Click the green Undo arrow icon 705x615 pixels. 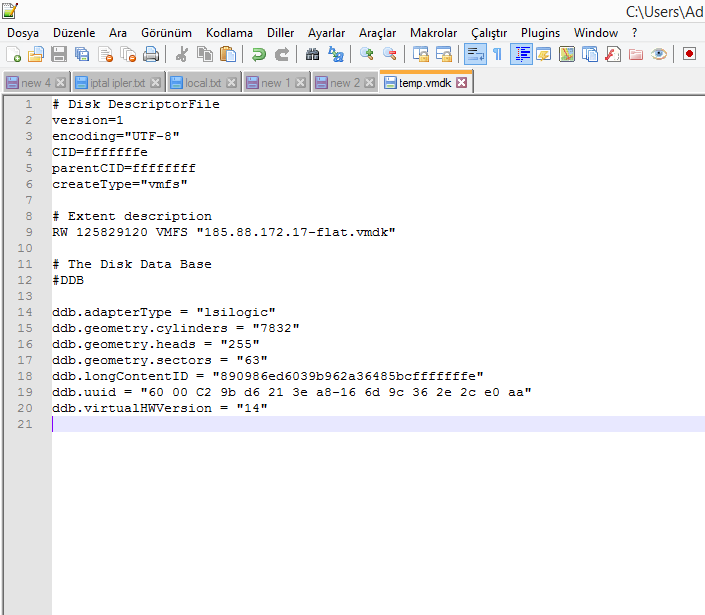pyautogui.click(x=259, y=54)
